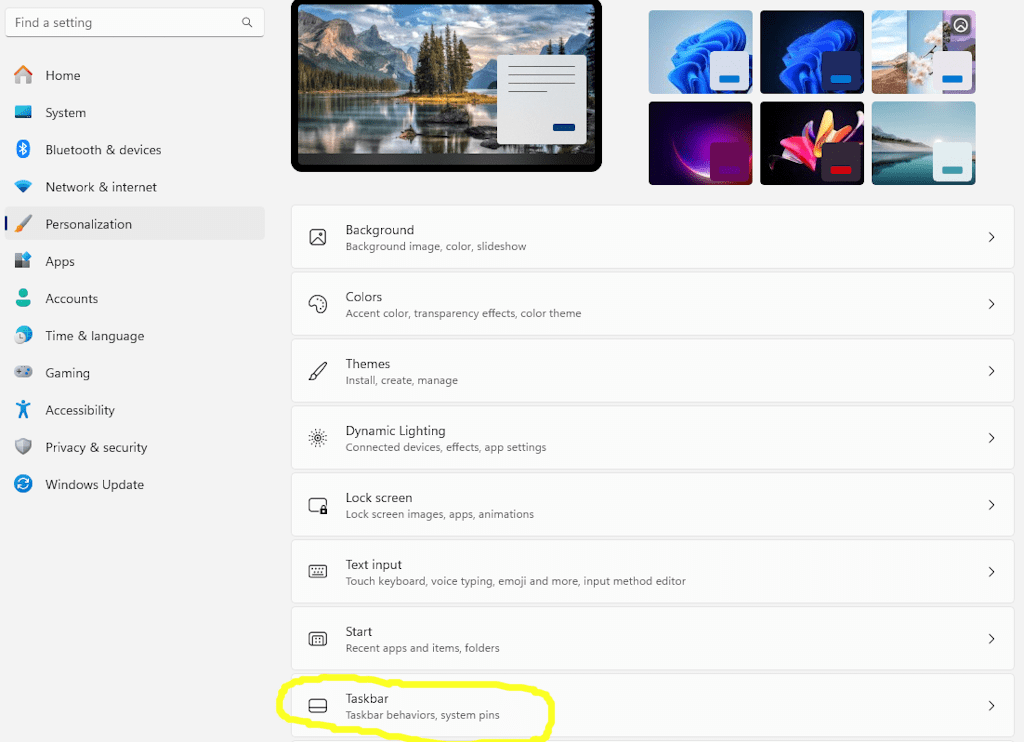This screenshot has height=742, width=1024.
Task: Select the Windows Update icon
Action: click(x=21, y=484)
